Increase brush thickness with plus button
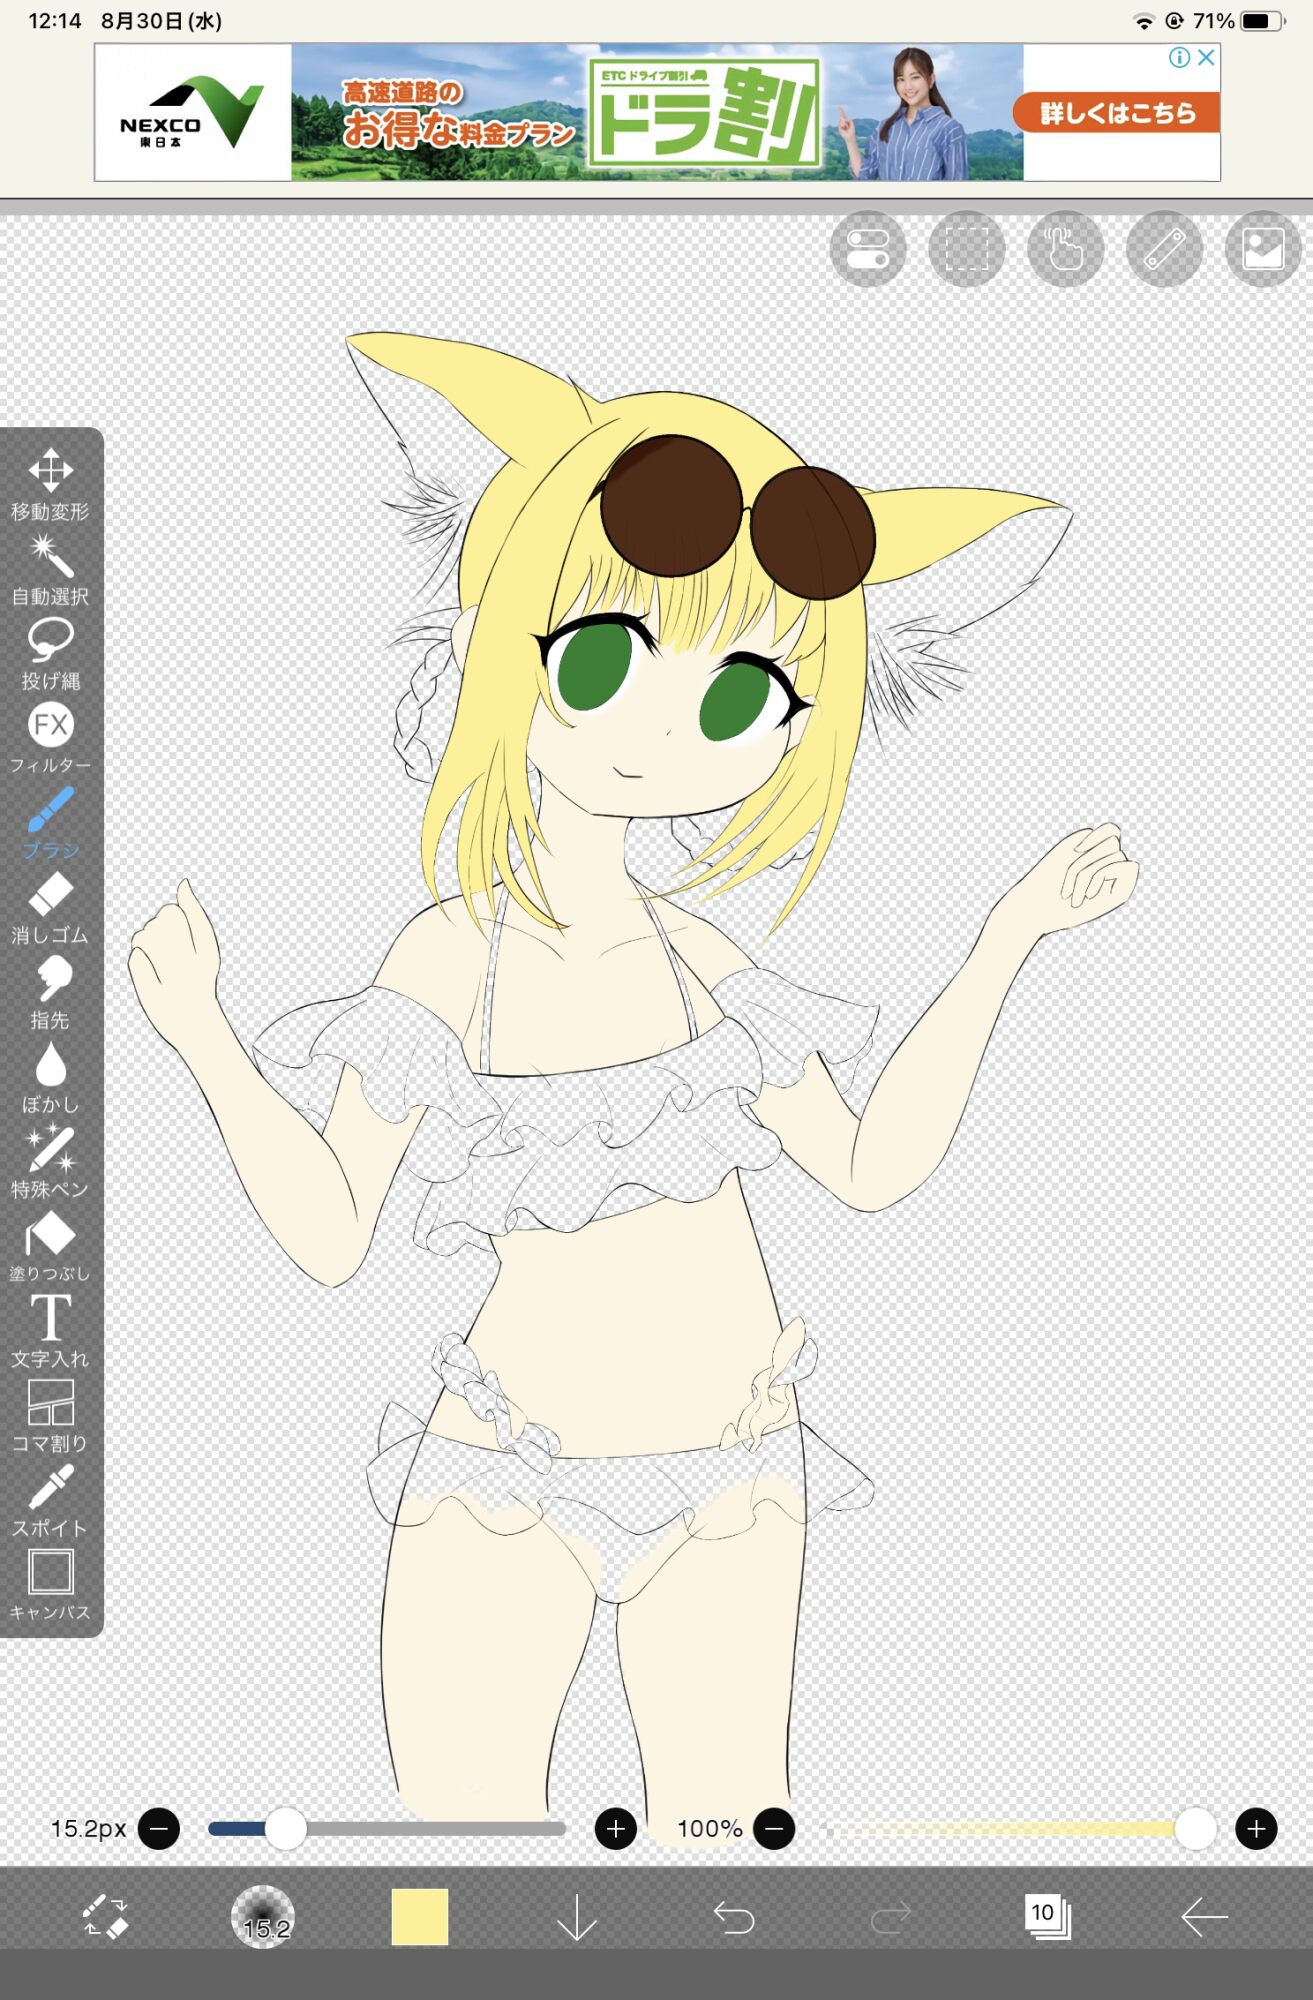 tap(616, 1829)
